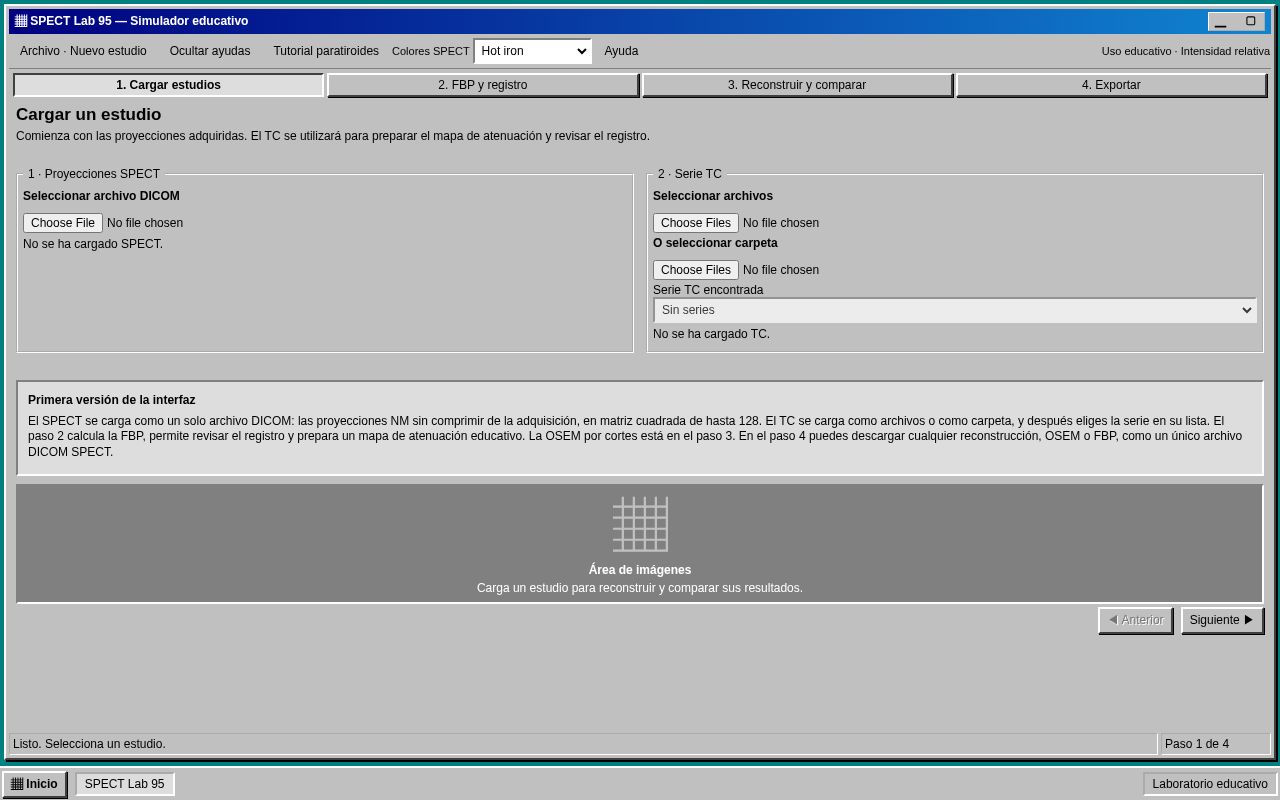
Task: Click the Siguiente button
Action: coord(1222,620)
